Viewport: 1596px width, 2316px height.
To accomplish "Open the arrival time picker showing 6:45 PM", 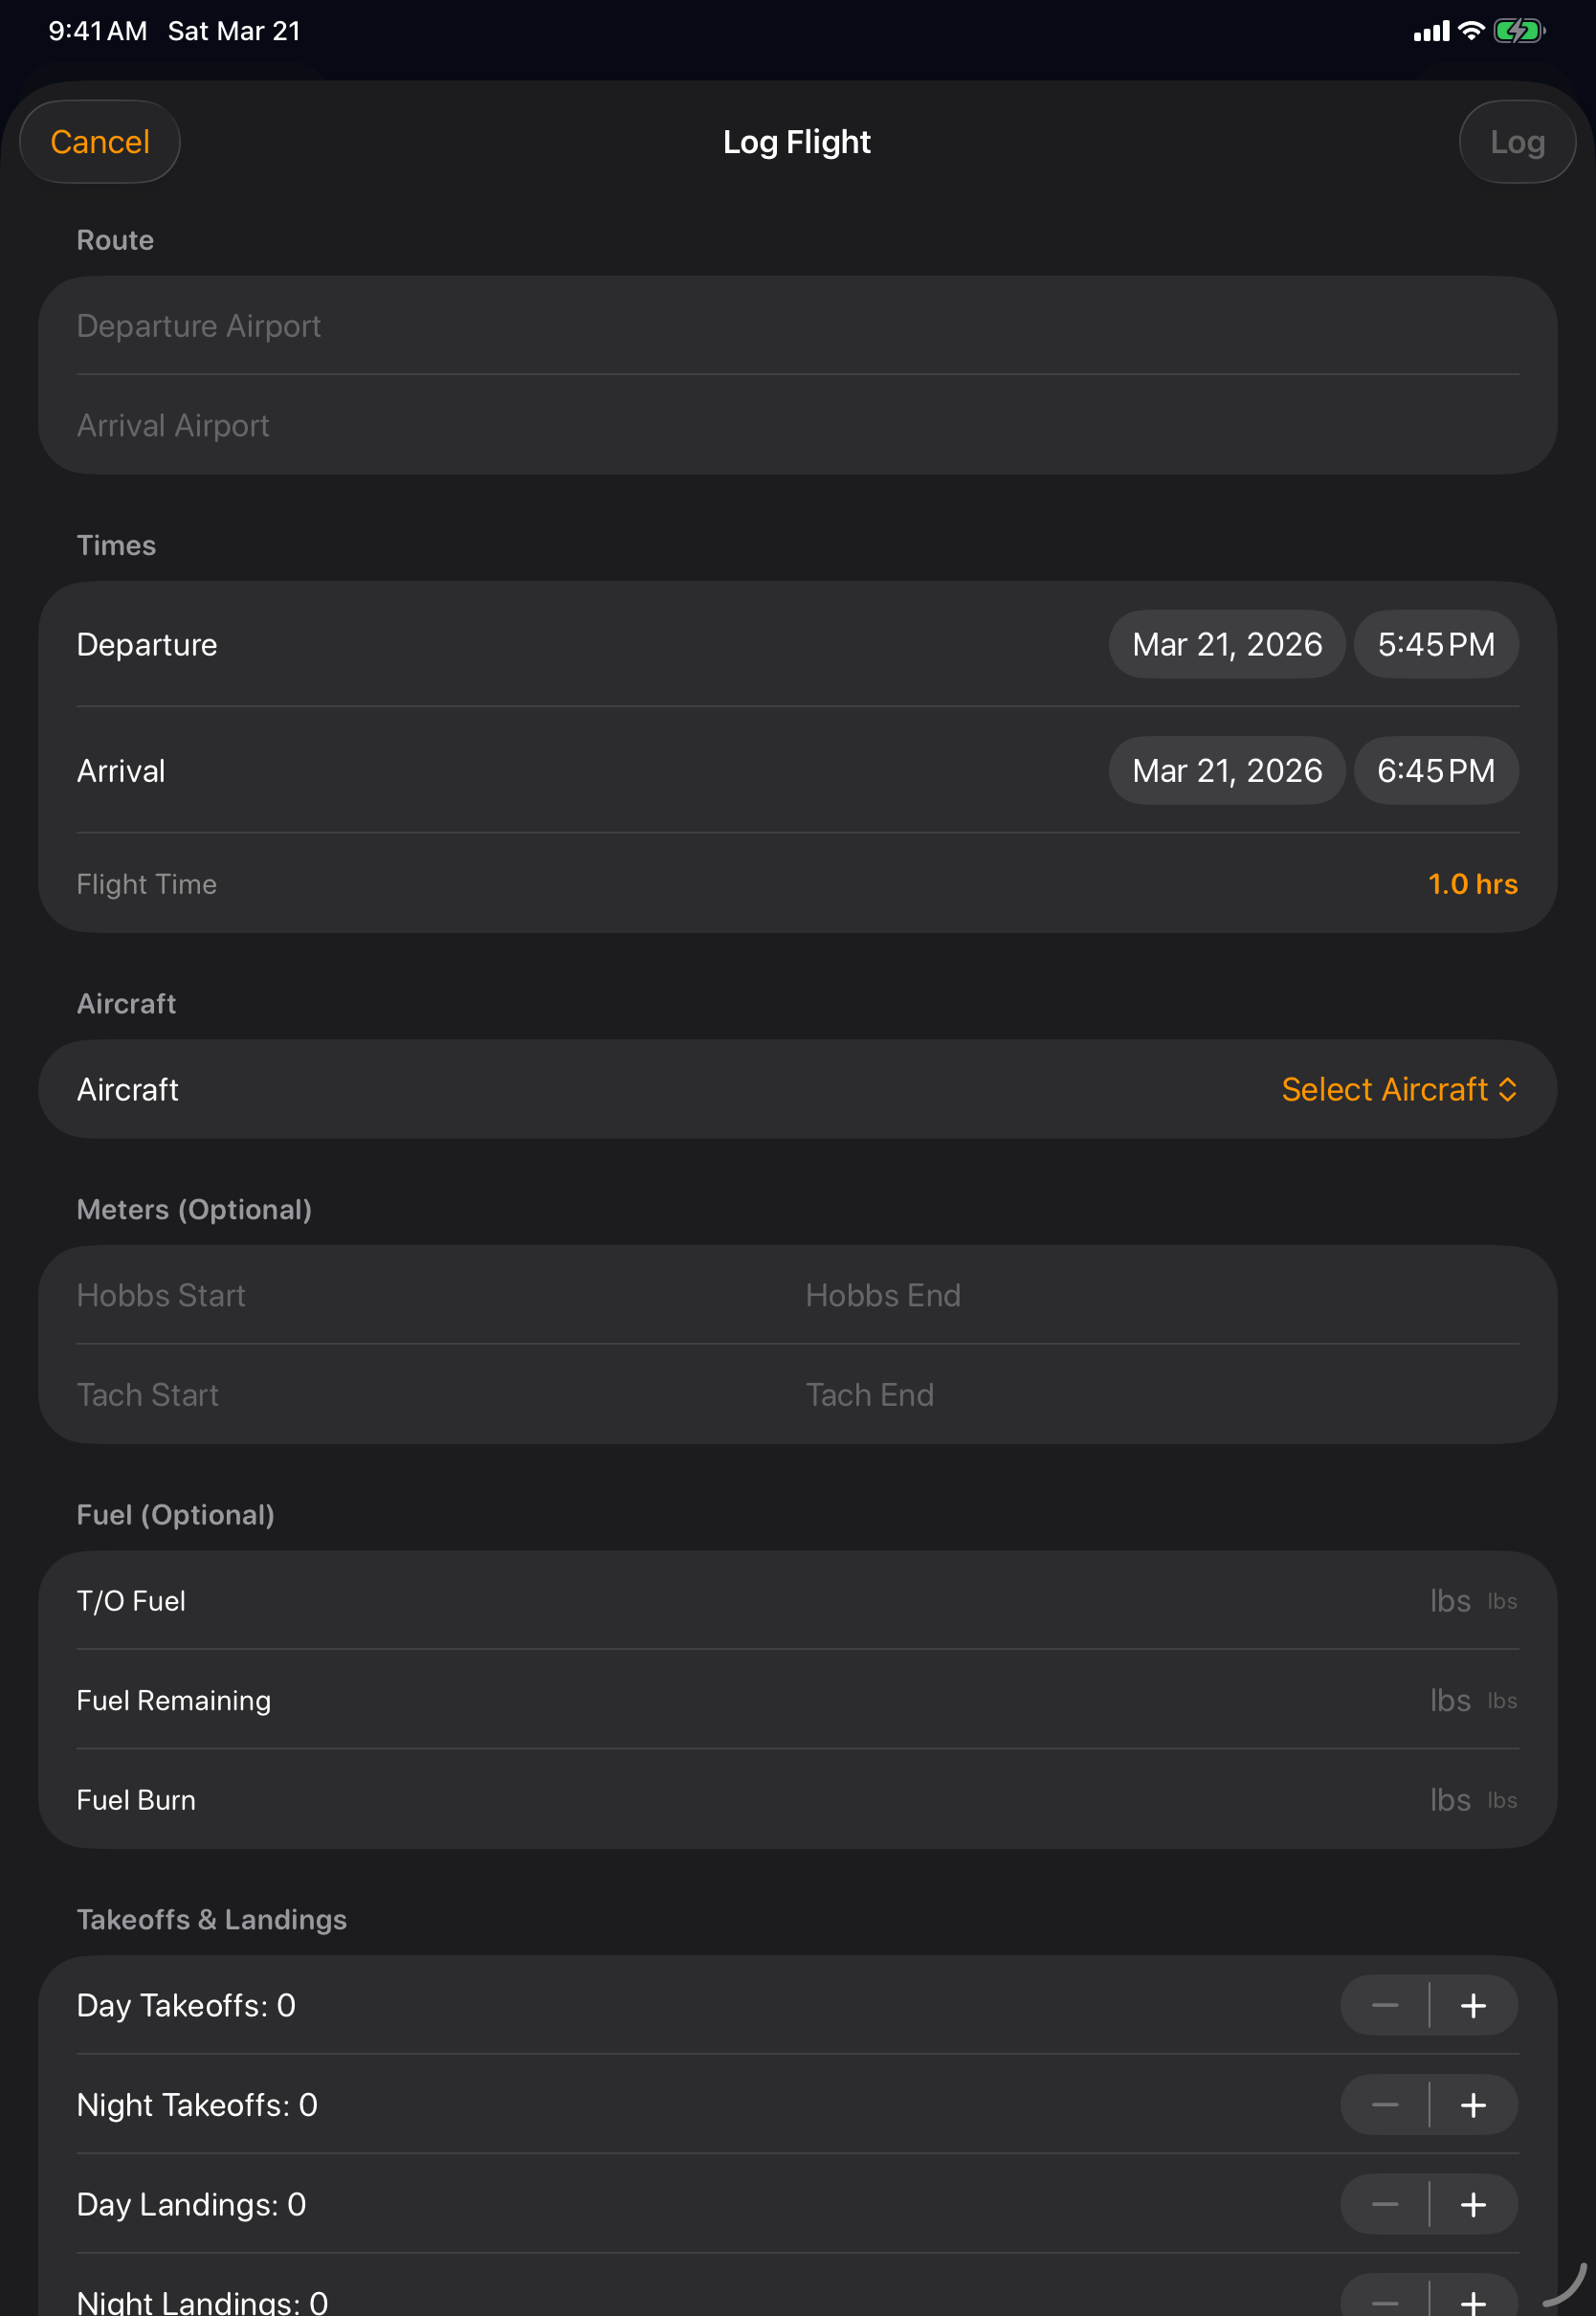I will pyautogui.click(x=1435, y=770).
